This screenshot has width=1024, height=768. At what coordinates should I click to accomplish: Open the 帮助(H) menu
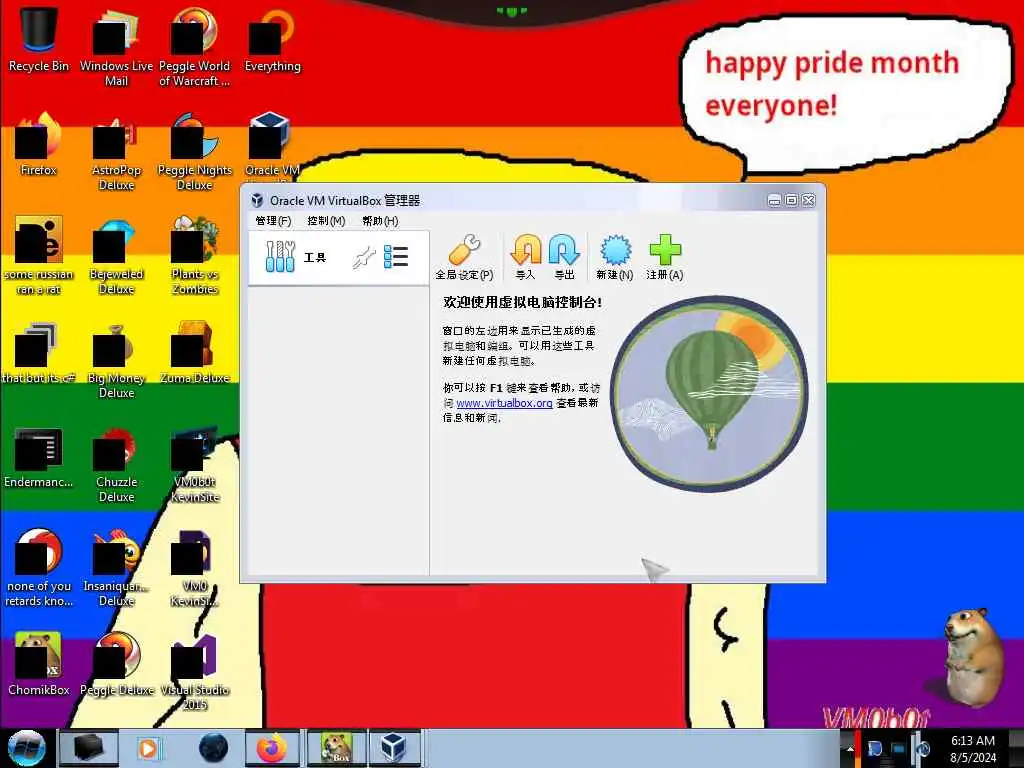380,221
